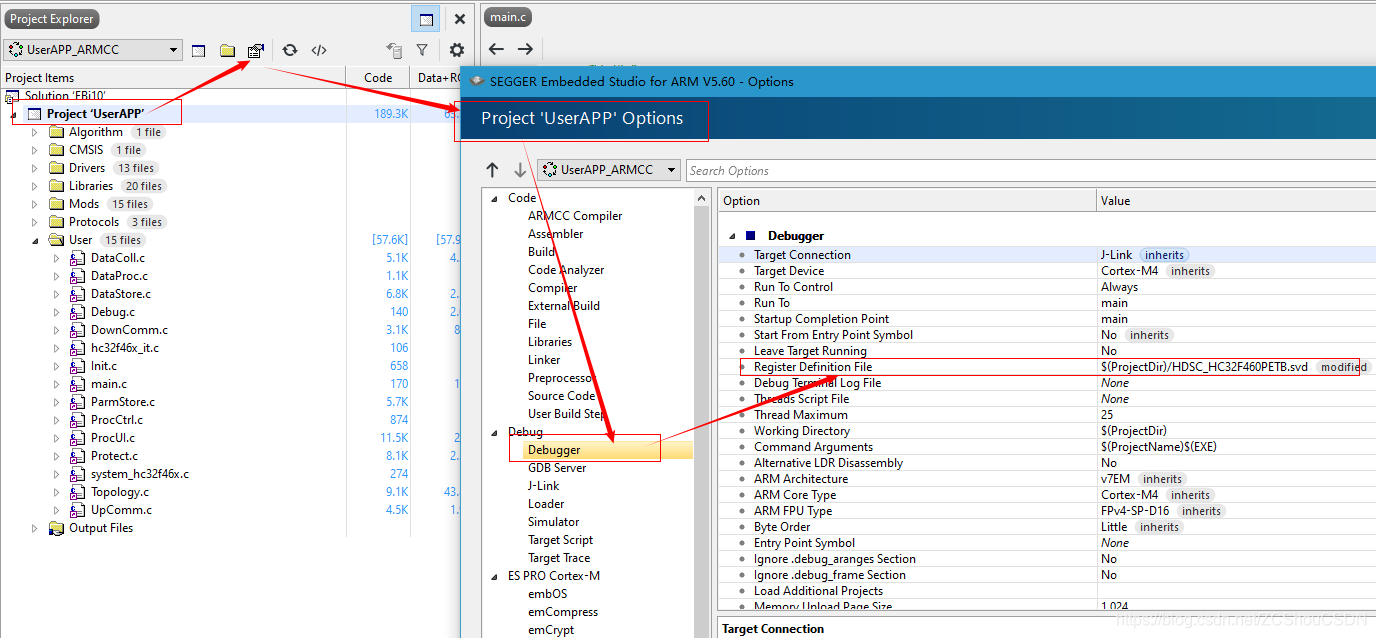The image size is (1376, 638).
Task: Click the Thread Maximum value 25
Action: pyautogui.click(x=1107, y=415)
